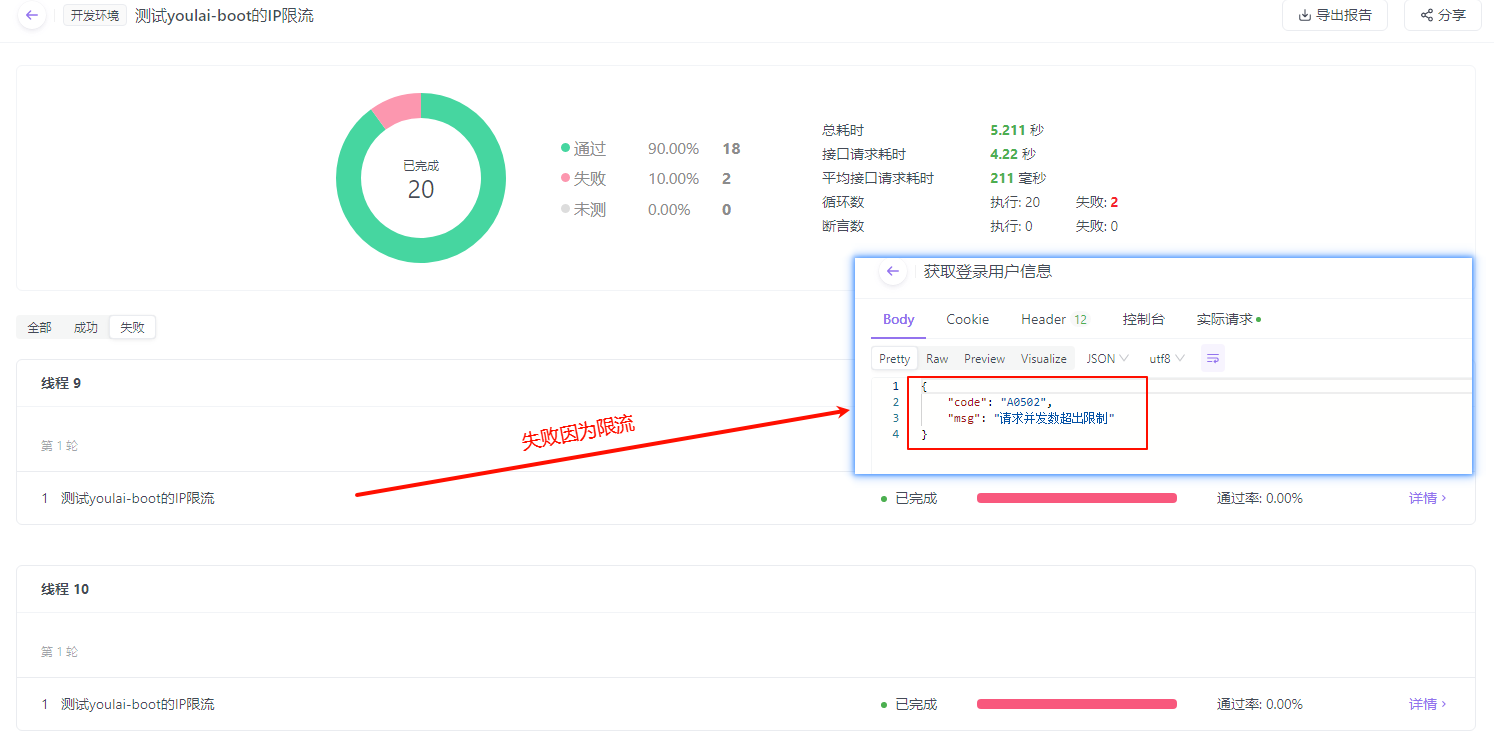This screenshot has height=739, width=1494.
Task: Click the 线程 10 pass-rate progress bar
Action: 1077,704
